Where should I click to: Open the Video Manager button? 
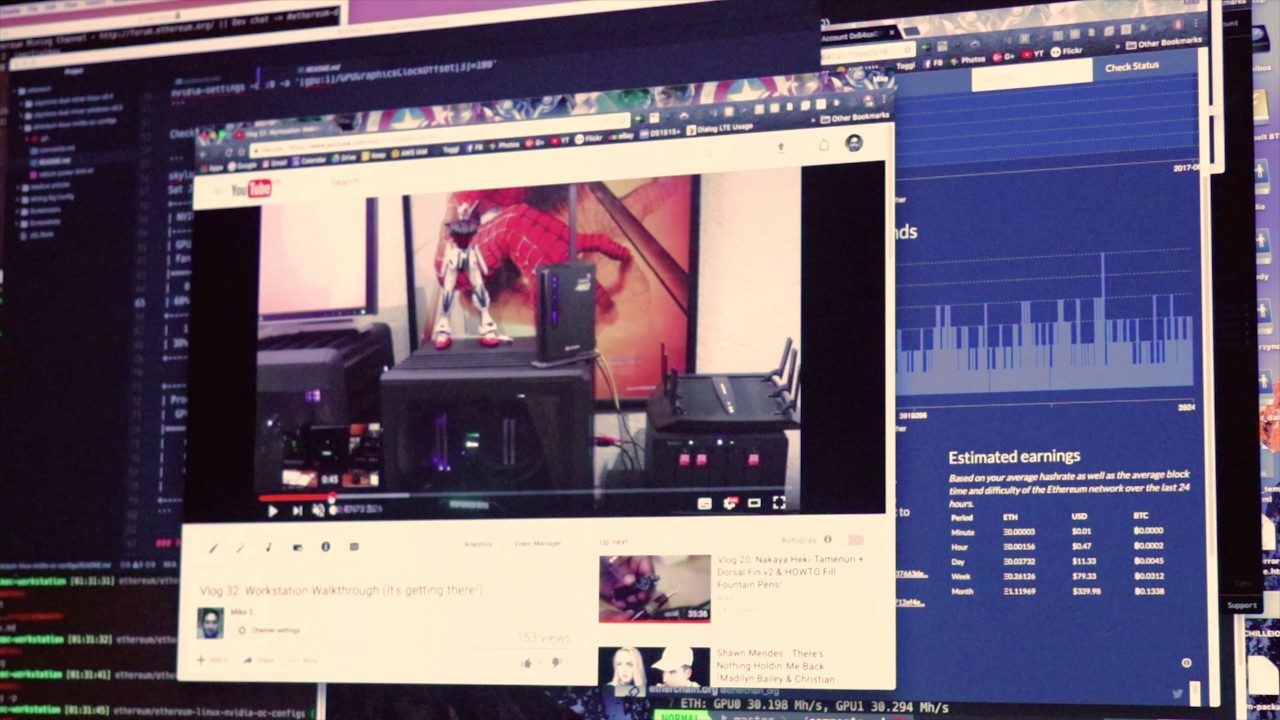537,544
